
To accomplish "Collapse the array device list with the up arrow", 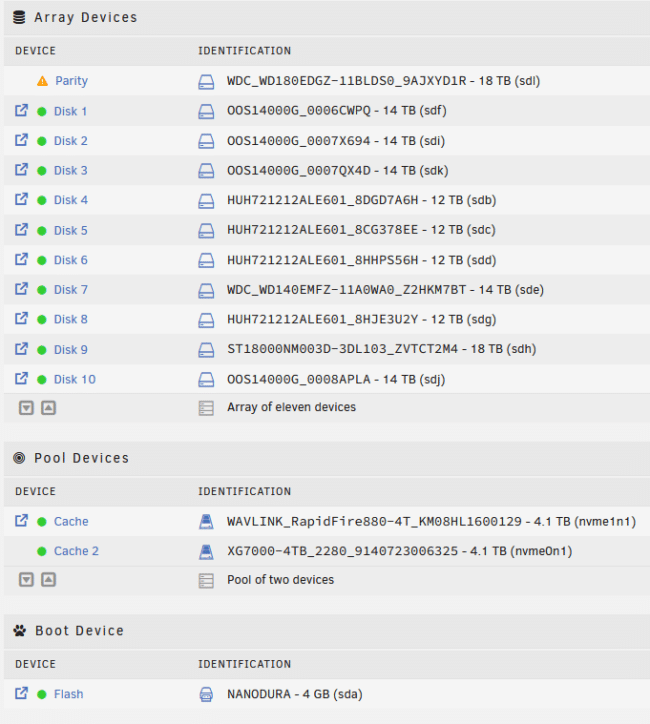I will (48, 408).
